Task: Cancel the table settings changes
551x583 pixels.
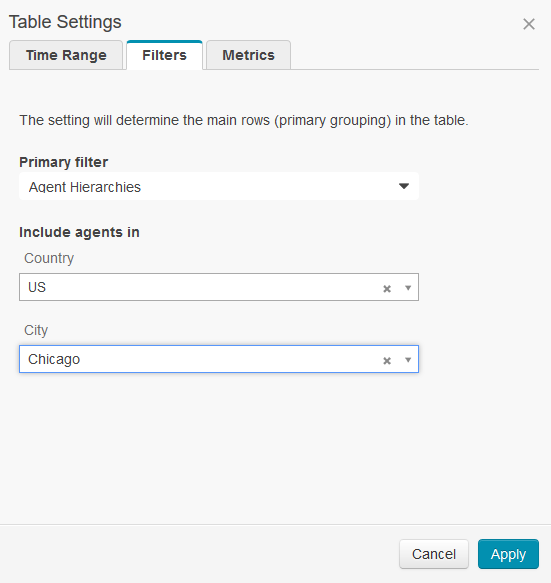Action: [434, 554]
